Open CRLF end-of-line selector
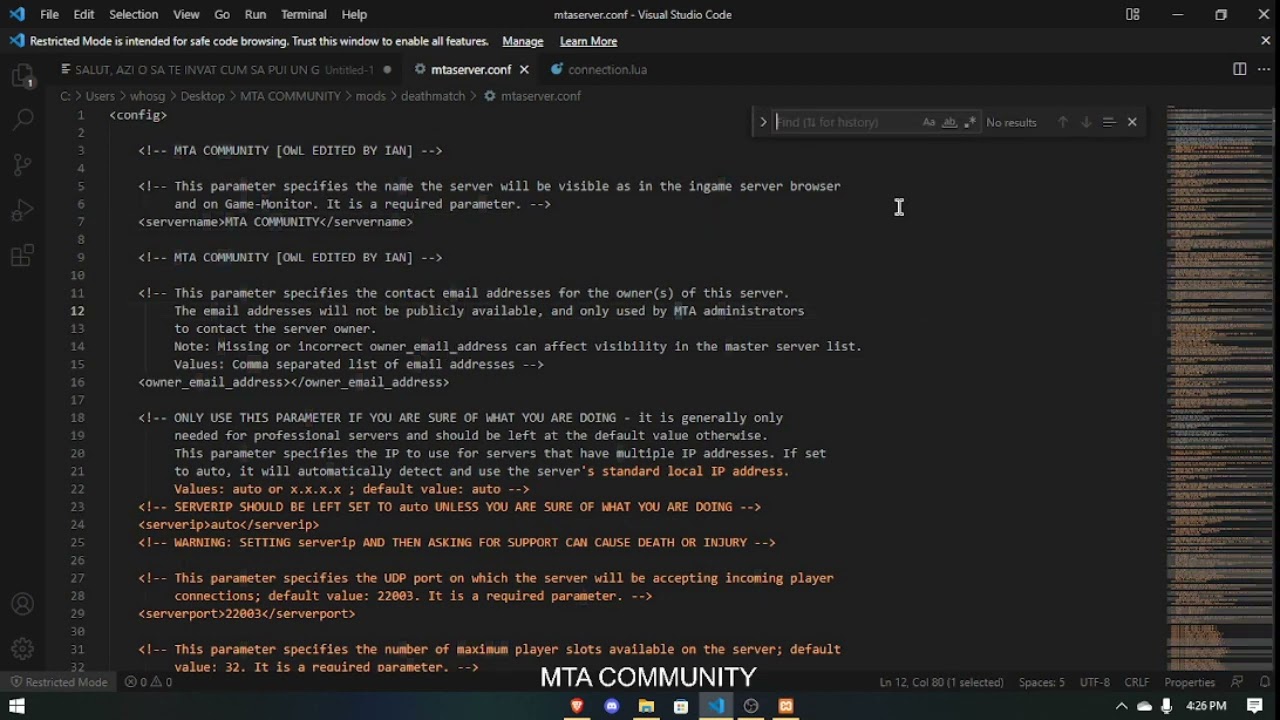This screenshot has height=720, width=1280. point(1136,682)
